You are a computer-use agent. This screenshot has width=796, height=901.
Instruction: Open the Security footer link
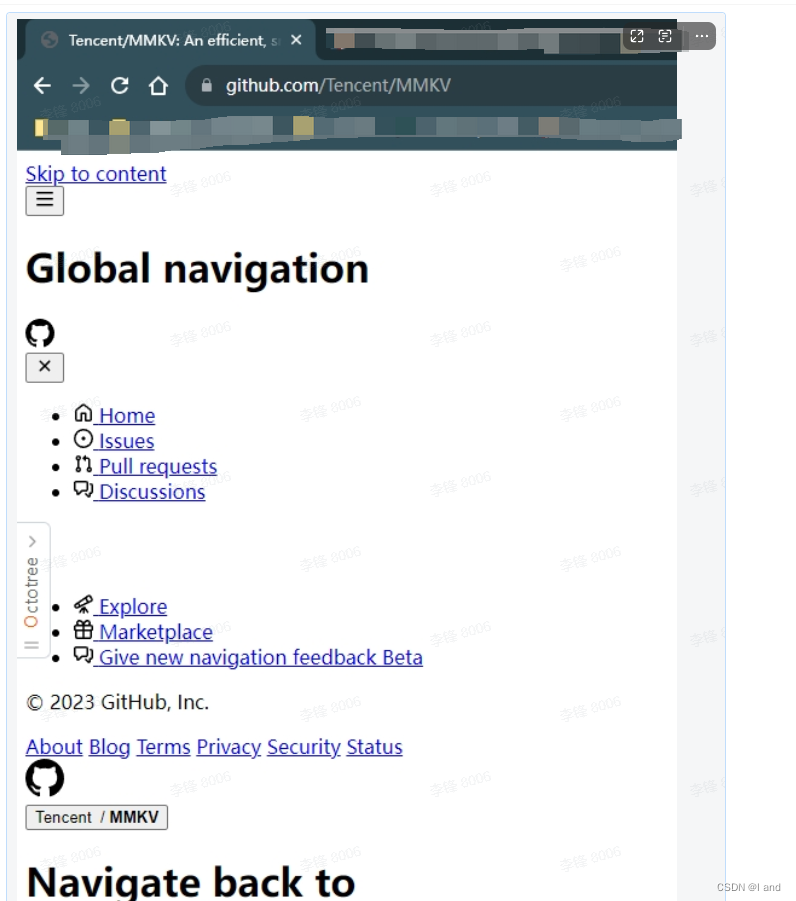tap(304, 746)
